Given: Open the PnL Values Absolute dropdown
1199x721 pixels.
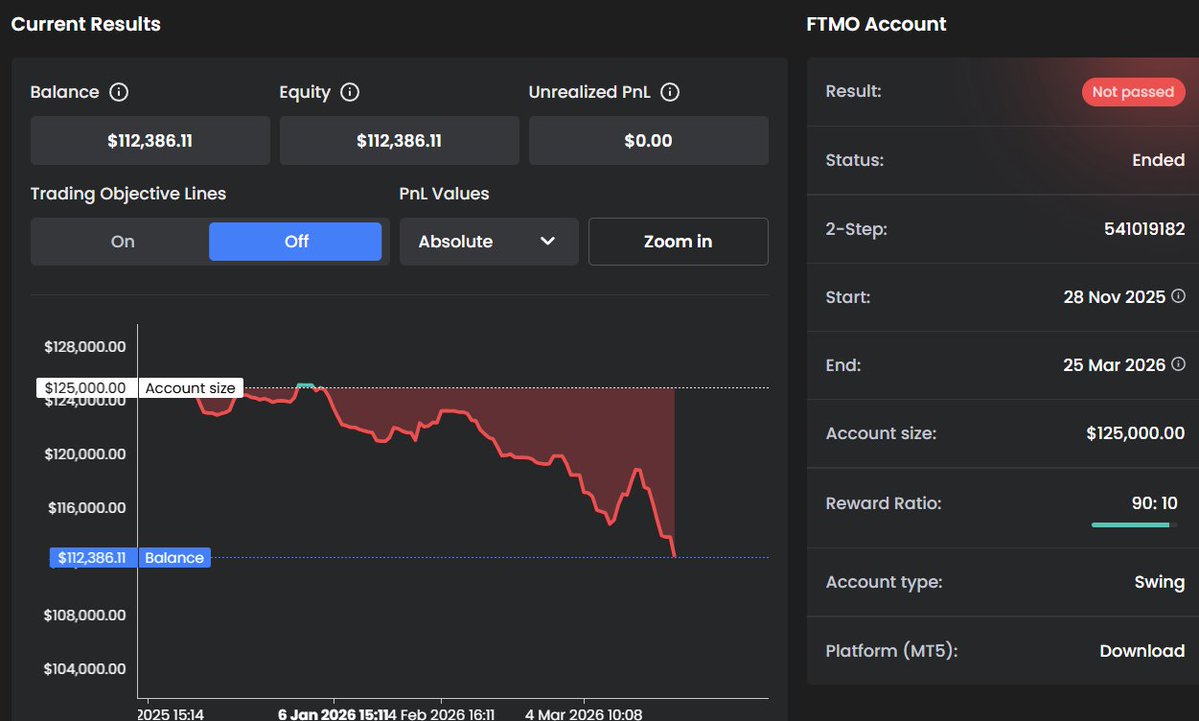Looking at the screenshot, I should (x=489, y=242).
